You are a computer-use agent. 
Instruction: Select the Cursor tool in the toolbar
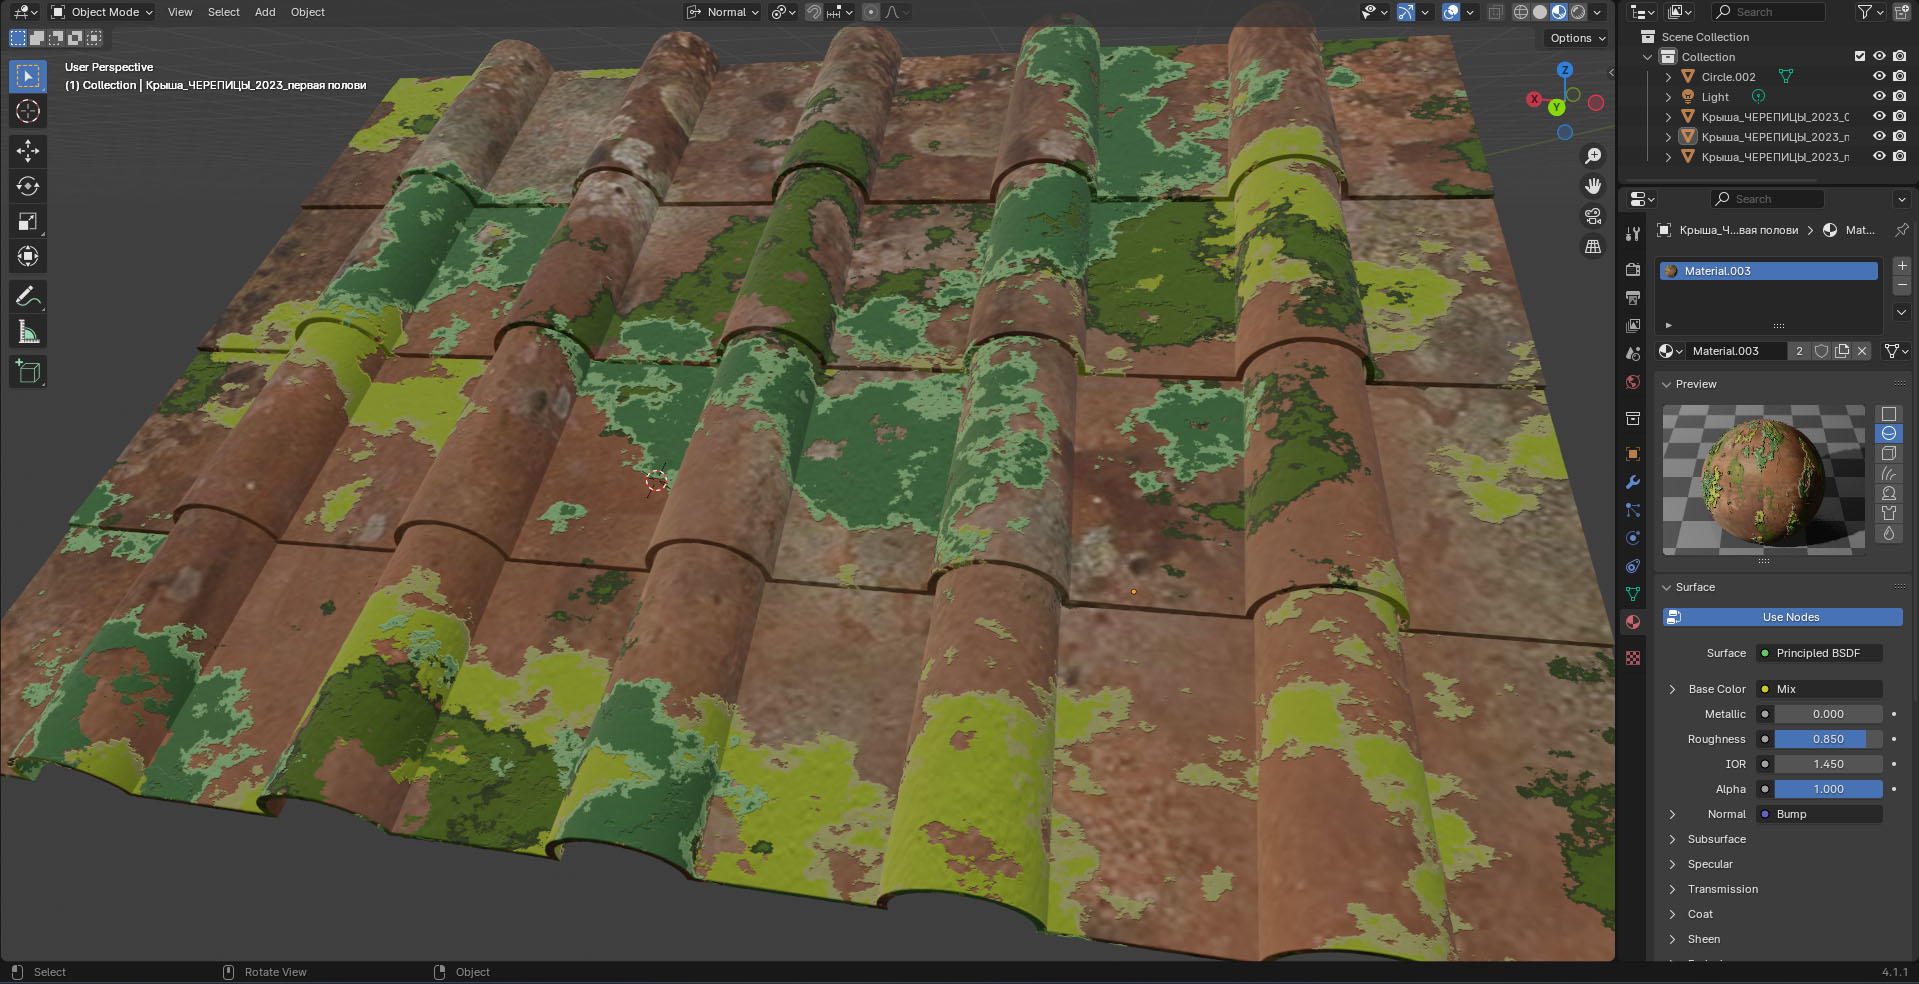tap(28, 111)
